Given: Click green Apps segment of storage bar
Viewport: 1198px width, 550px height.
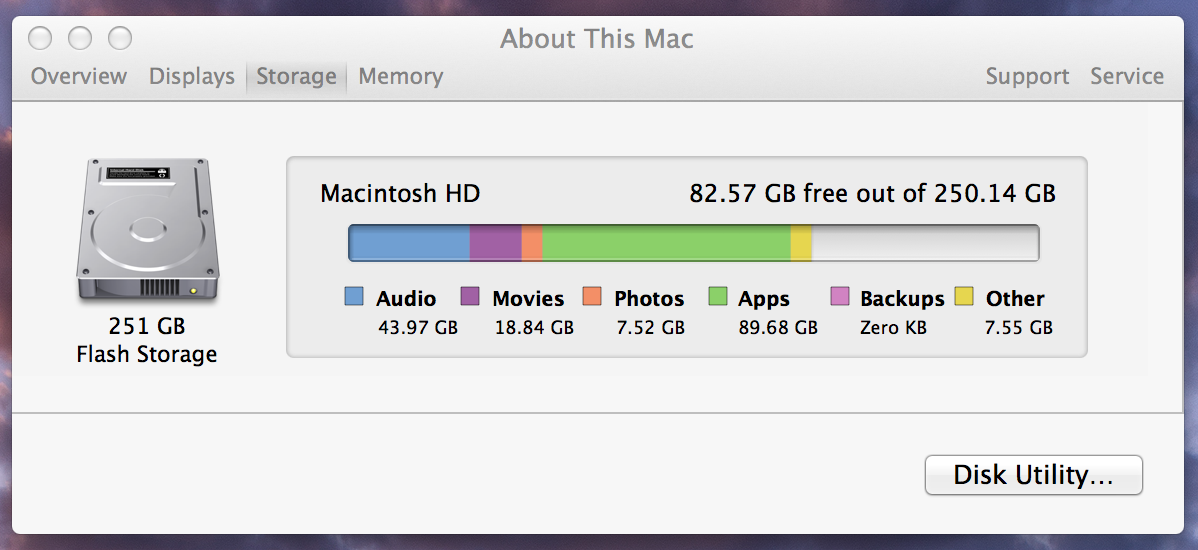Looking at the screenshot, I should (x=666, y=243).
